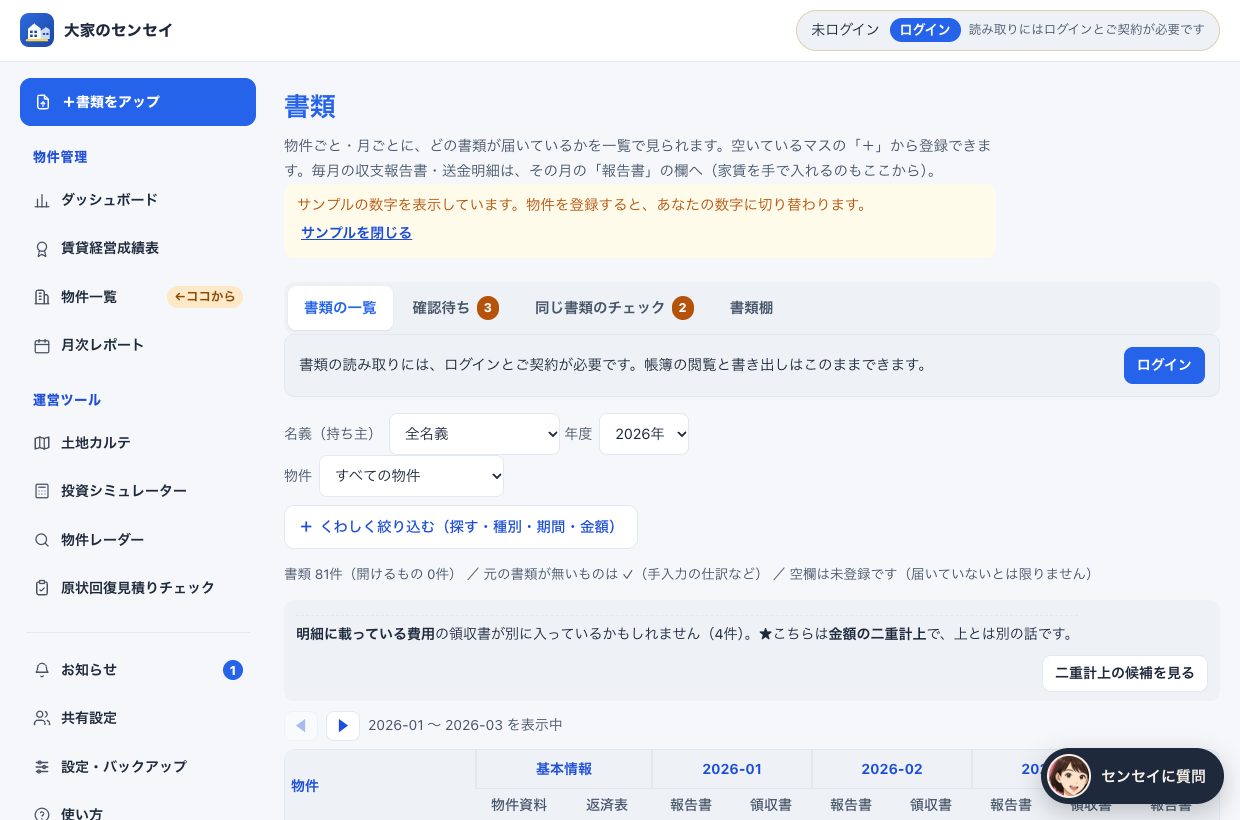Click the 大家のセンセイ title text

pyautogui.click(x=118, y=30)
